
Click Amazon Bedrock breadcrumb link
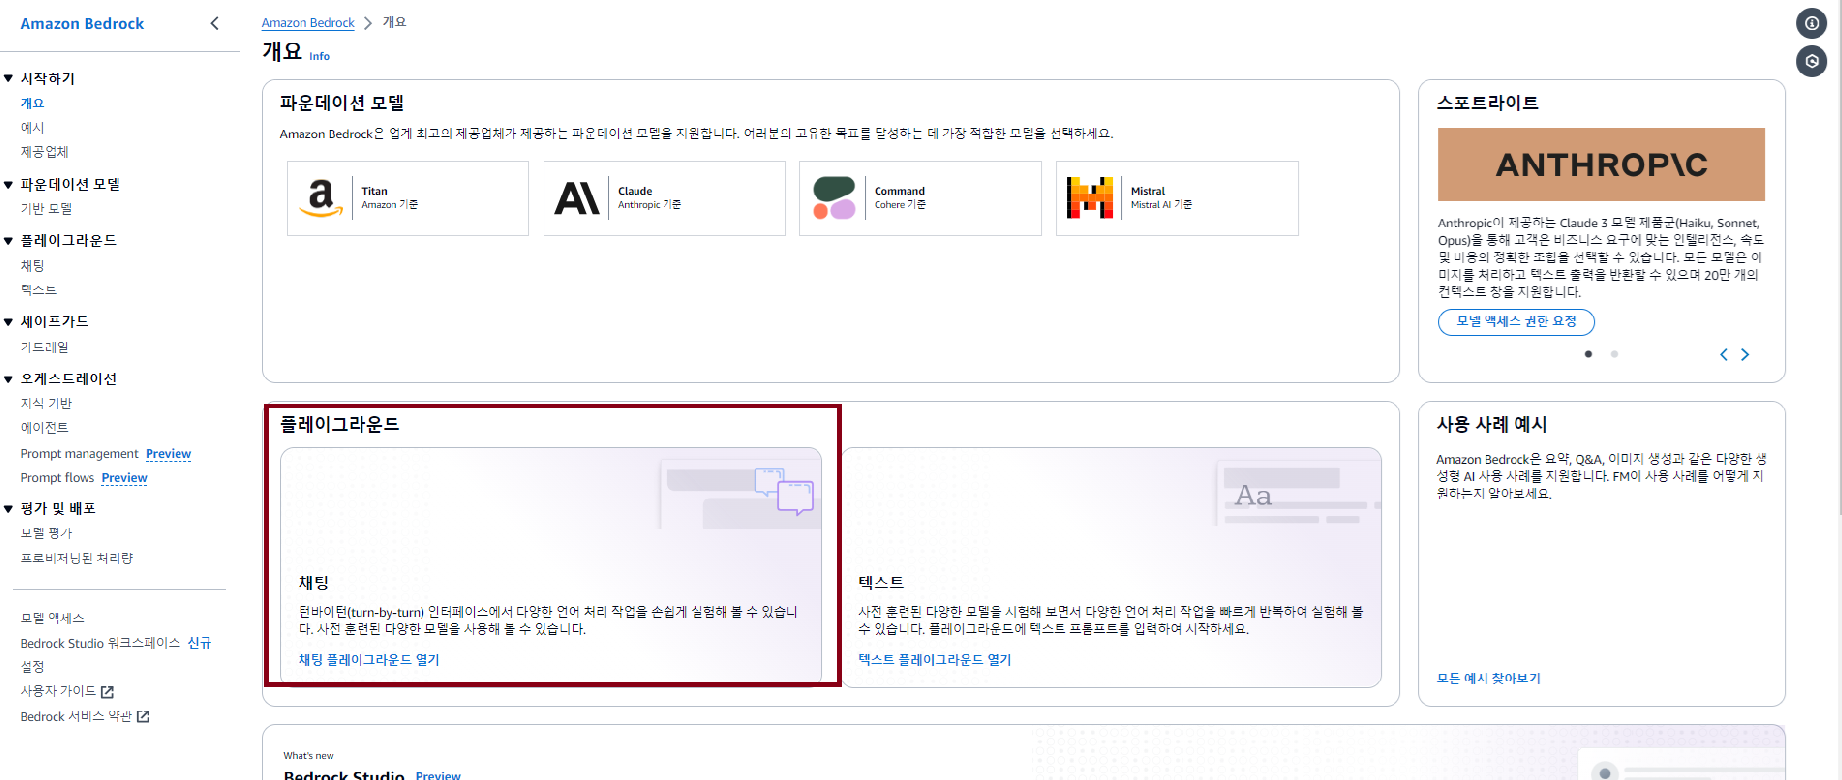point(308,23)
